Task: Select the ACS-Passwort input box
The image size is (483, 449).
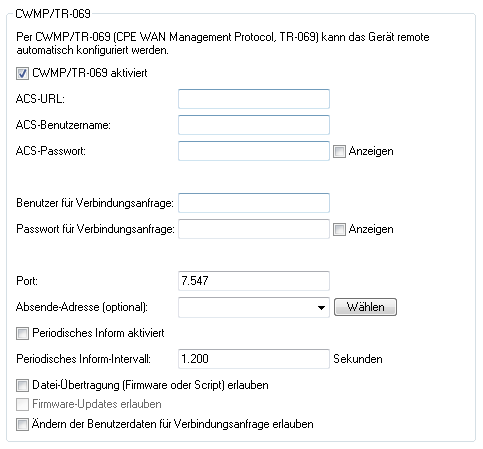Action: 254,151
